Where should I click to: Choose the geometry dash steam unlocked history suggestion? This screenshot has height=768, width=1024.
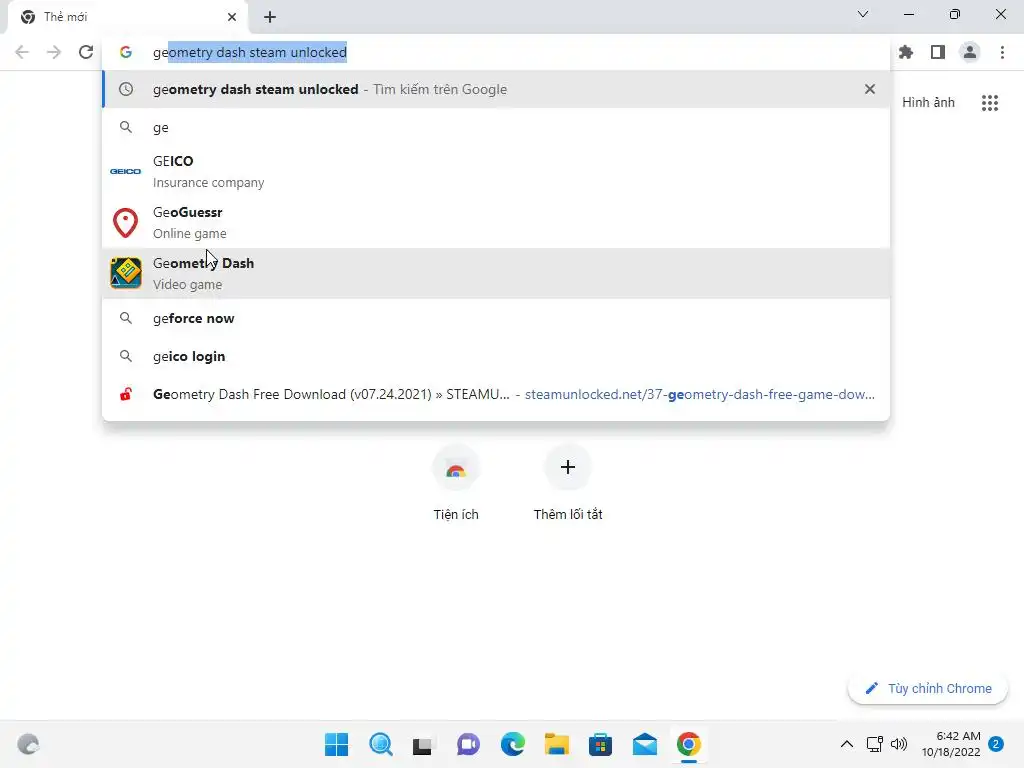496,89
